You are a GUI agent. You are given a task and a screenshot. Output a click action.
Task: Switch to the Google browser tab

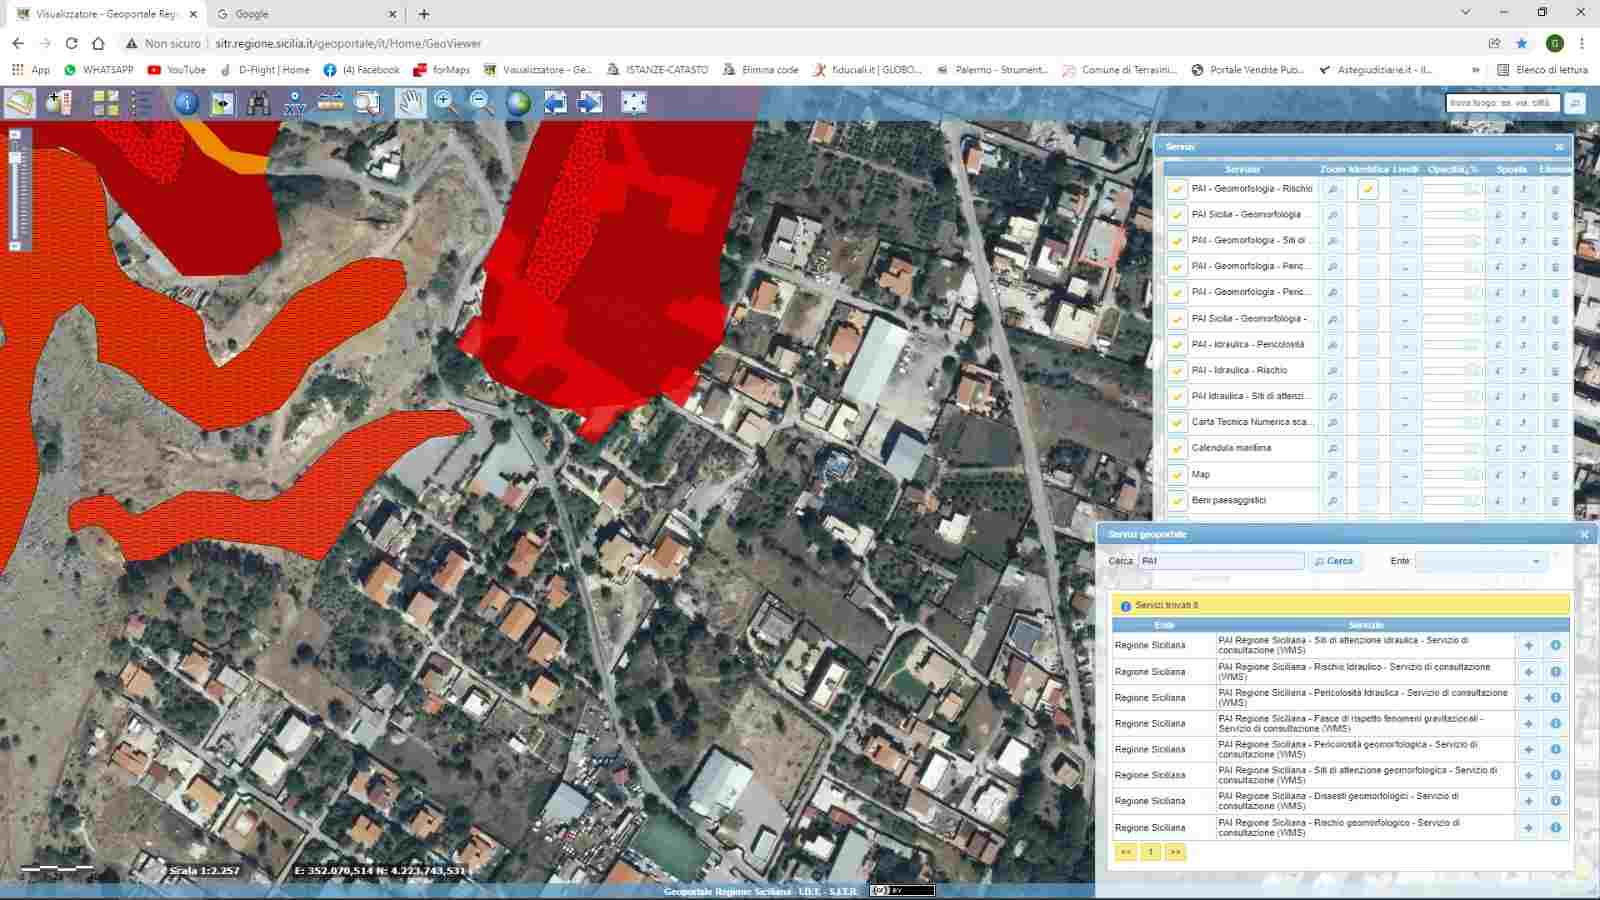(x=252, y=14)
